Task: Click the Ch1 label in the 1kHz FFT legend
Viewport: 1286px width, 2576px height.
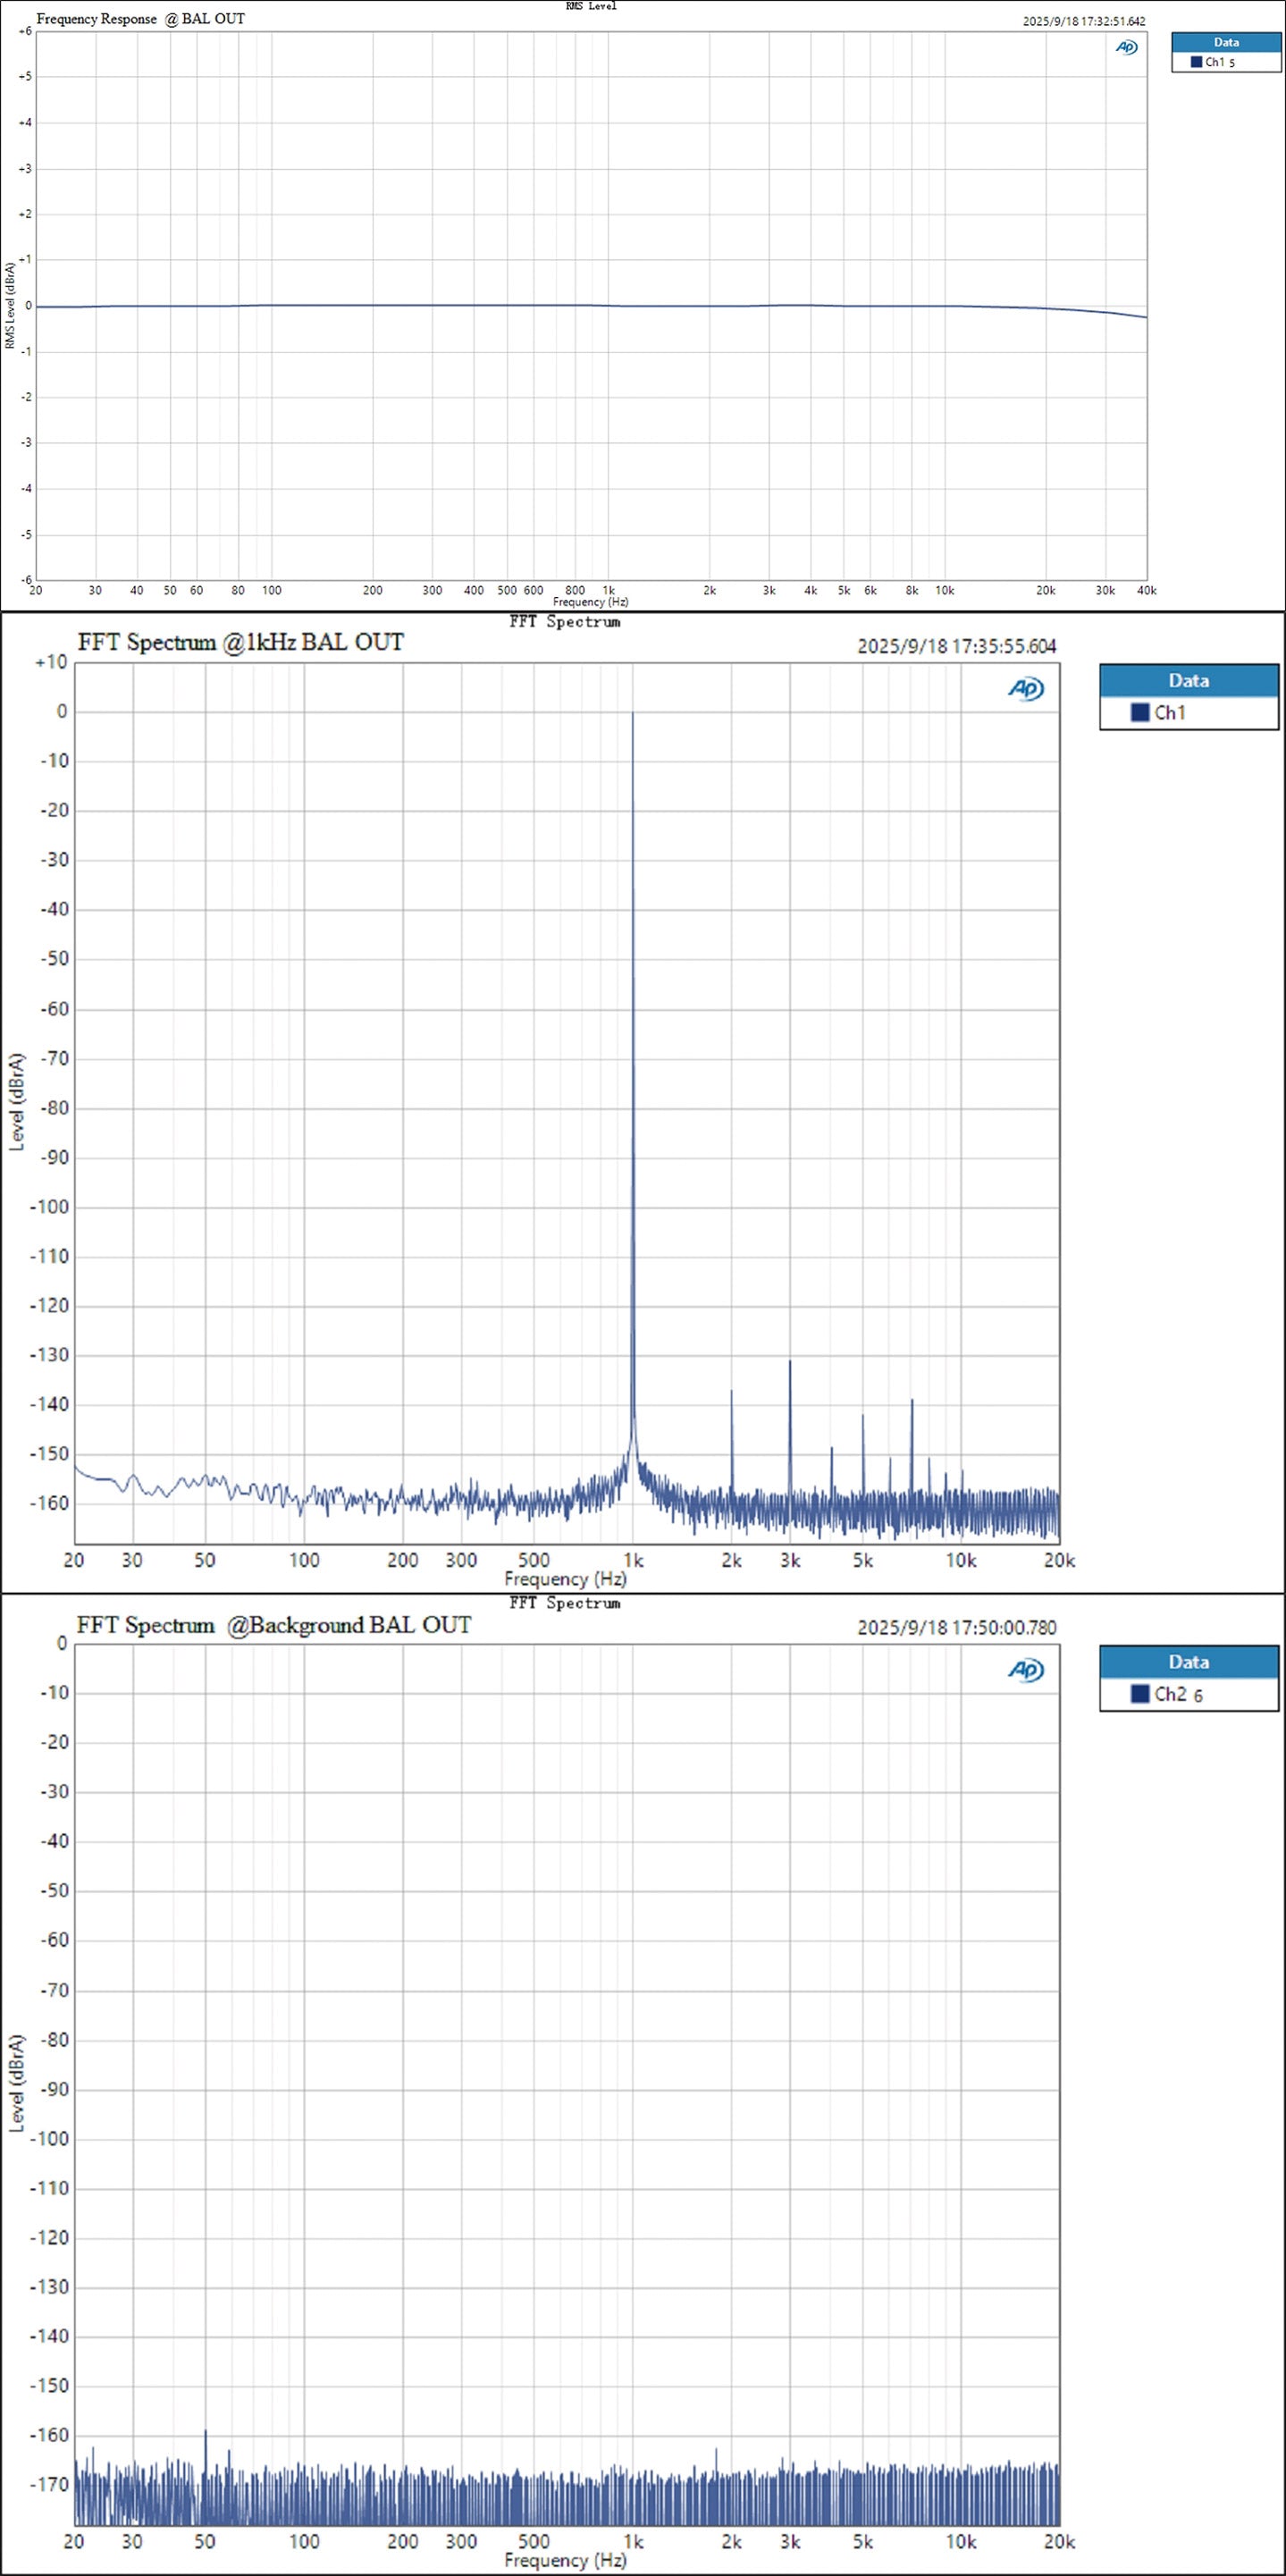Action: pos(1169,713)
